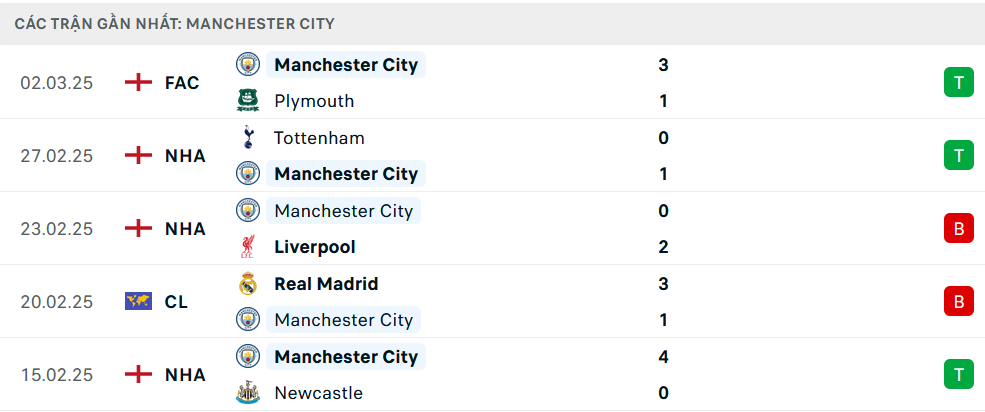Select the FAC competition label
Image resolution: width=985 pixels, height=412 pixels.
pyautogui.click(x=182, y=83)
